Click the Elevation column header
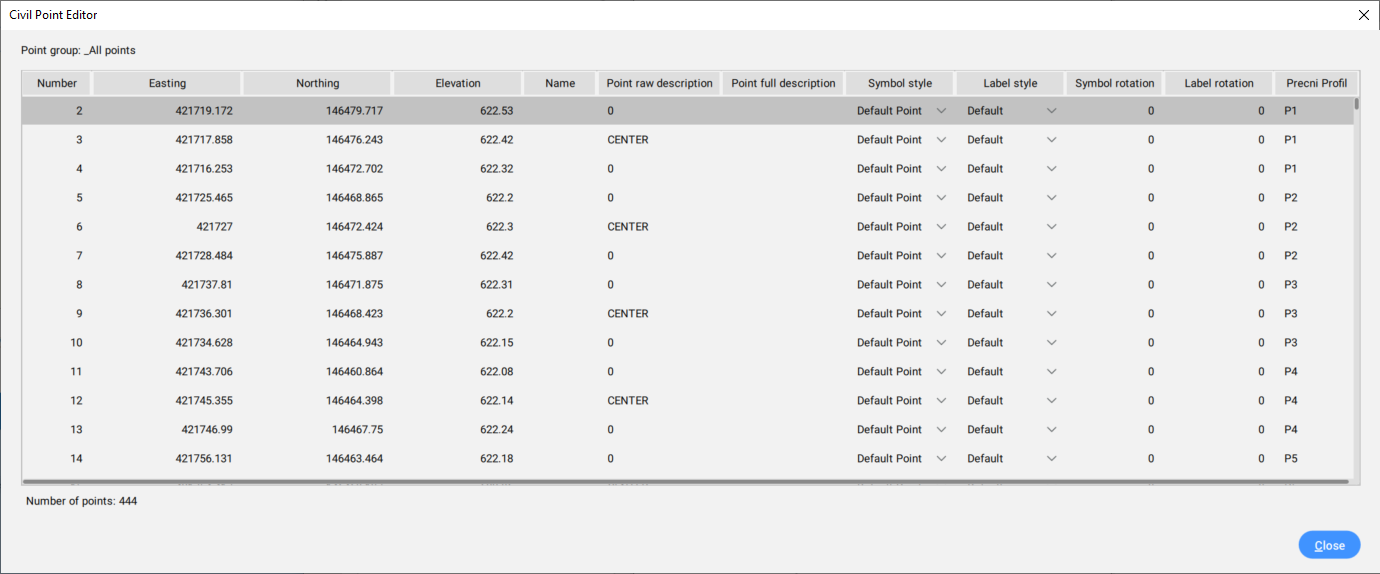This screenshot has height=574, width=1380. [458, 84]
